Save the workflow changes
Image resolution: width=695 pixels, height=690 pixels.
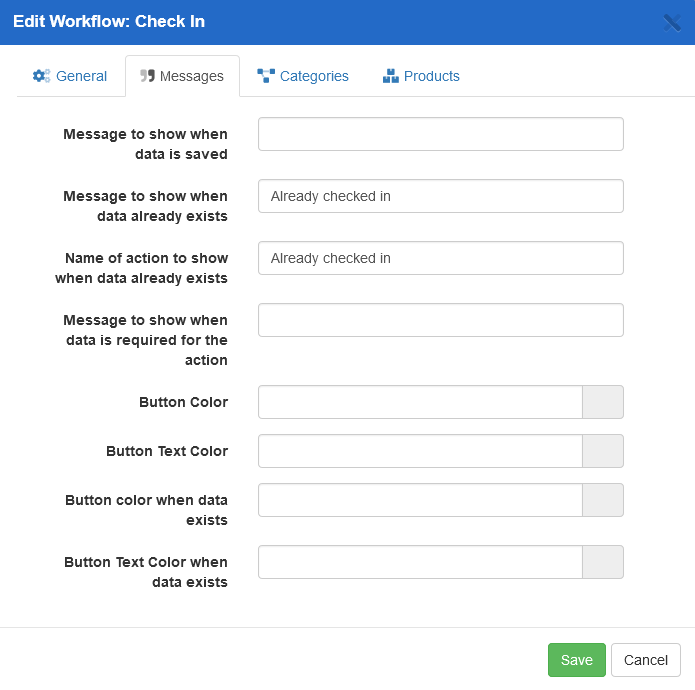577,660
